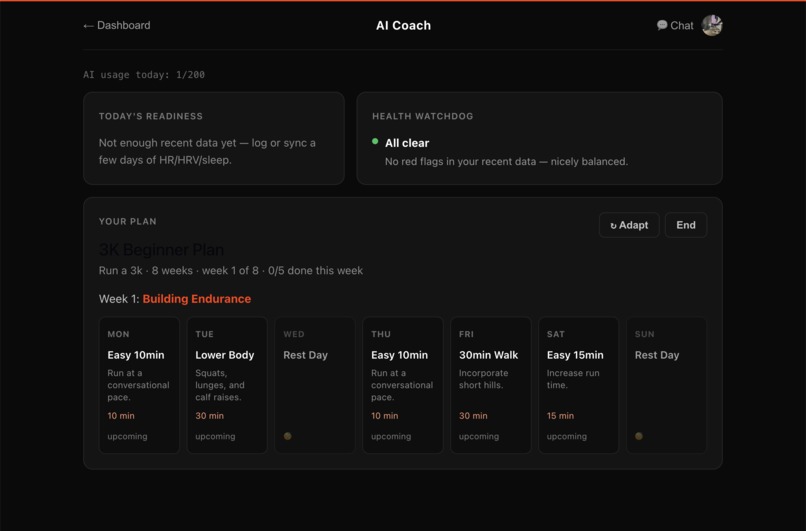Click the Today's Readiness heading
Image resolution: width=806 pixels, height=531 pixels.
pyautogui.click(x=151, y=116)
